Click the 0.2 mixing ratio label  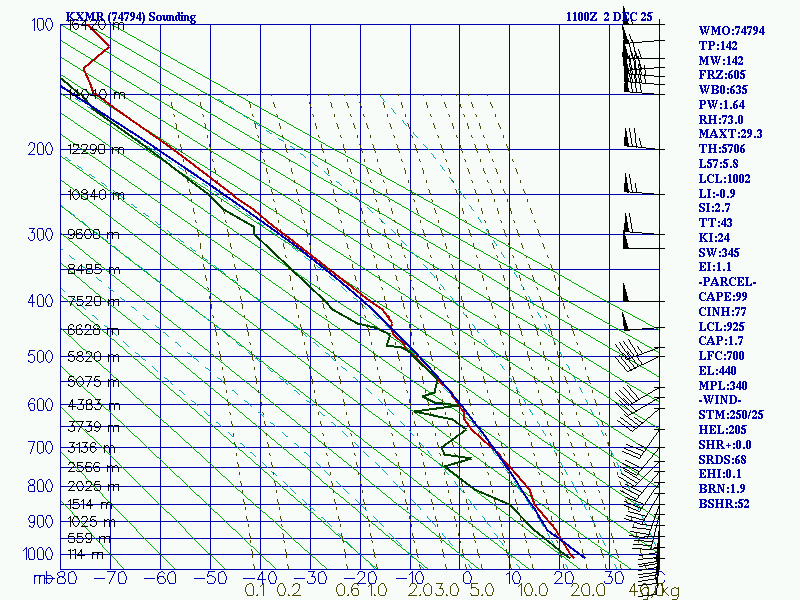289,590
